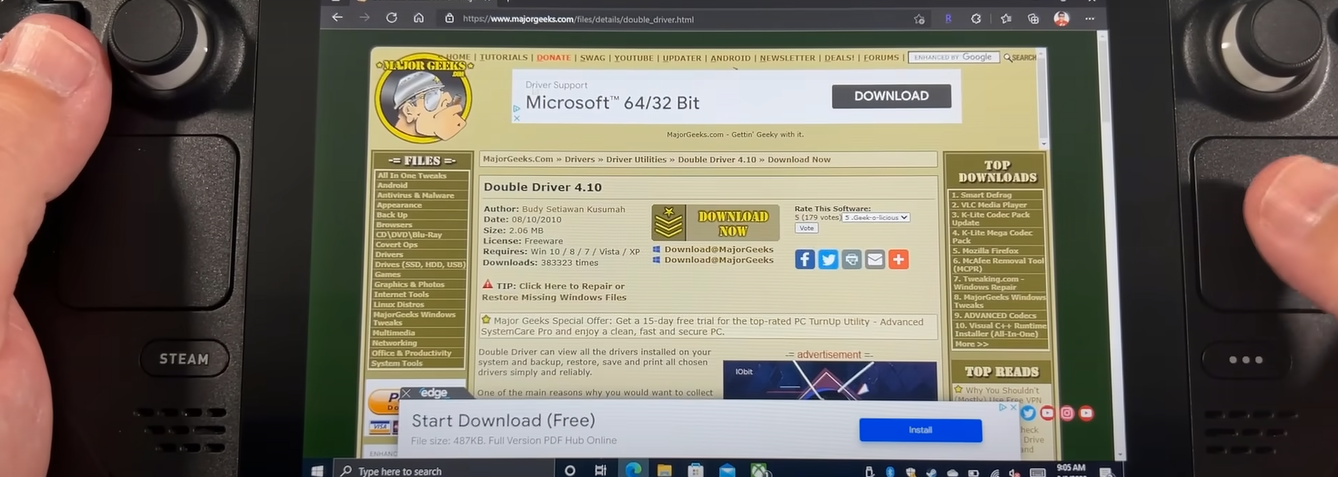Open the browser three-dot settings menu
The image size is (1338, 477).
click(x=1090, y=18)
